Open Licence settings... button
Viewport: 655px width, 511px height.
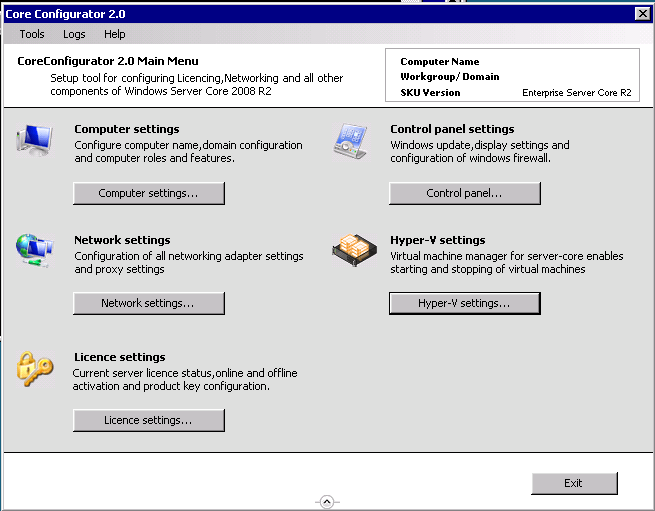[149, 420]
